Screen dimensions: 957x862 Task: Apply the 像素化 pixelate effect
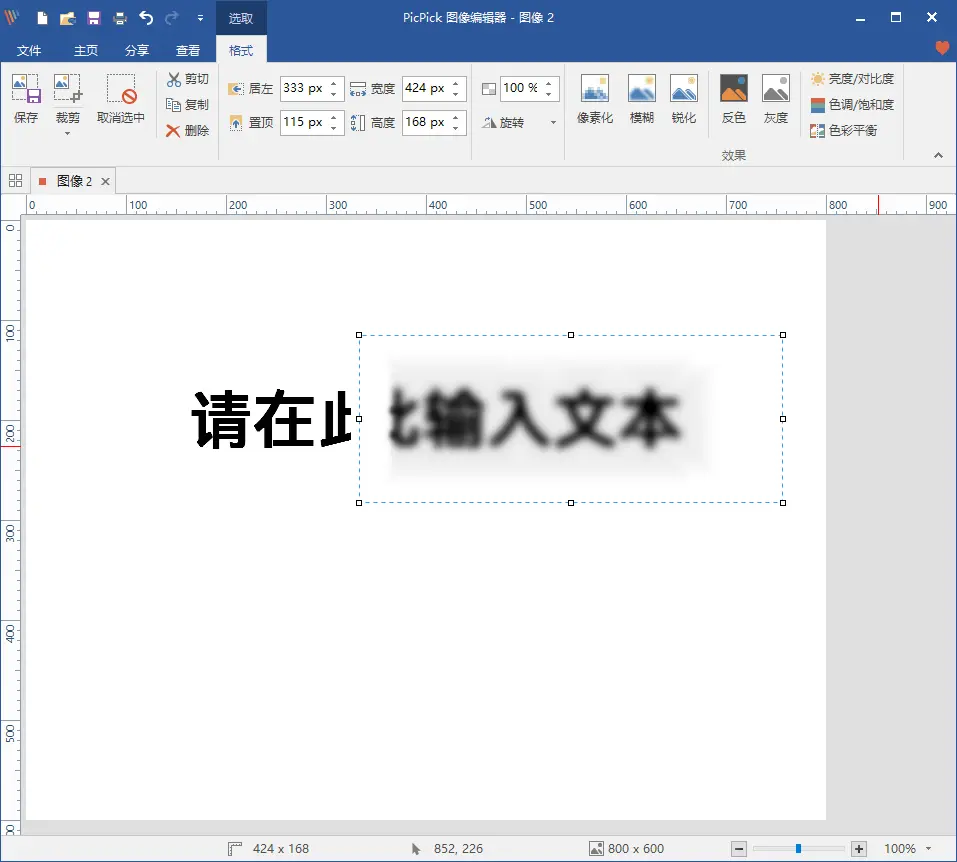pyautogui.click(x=595, y=99)
